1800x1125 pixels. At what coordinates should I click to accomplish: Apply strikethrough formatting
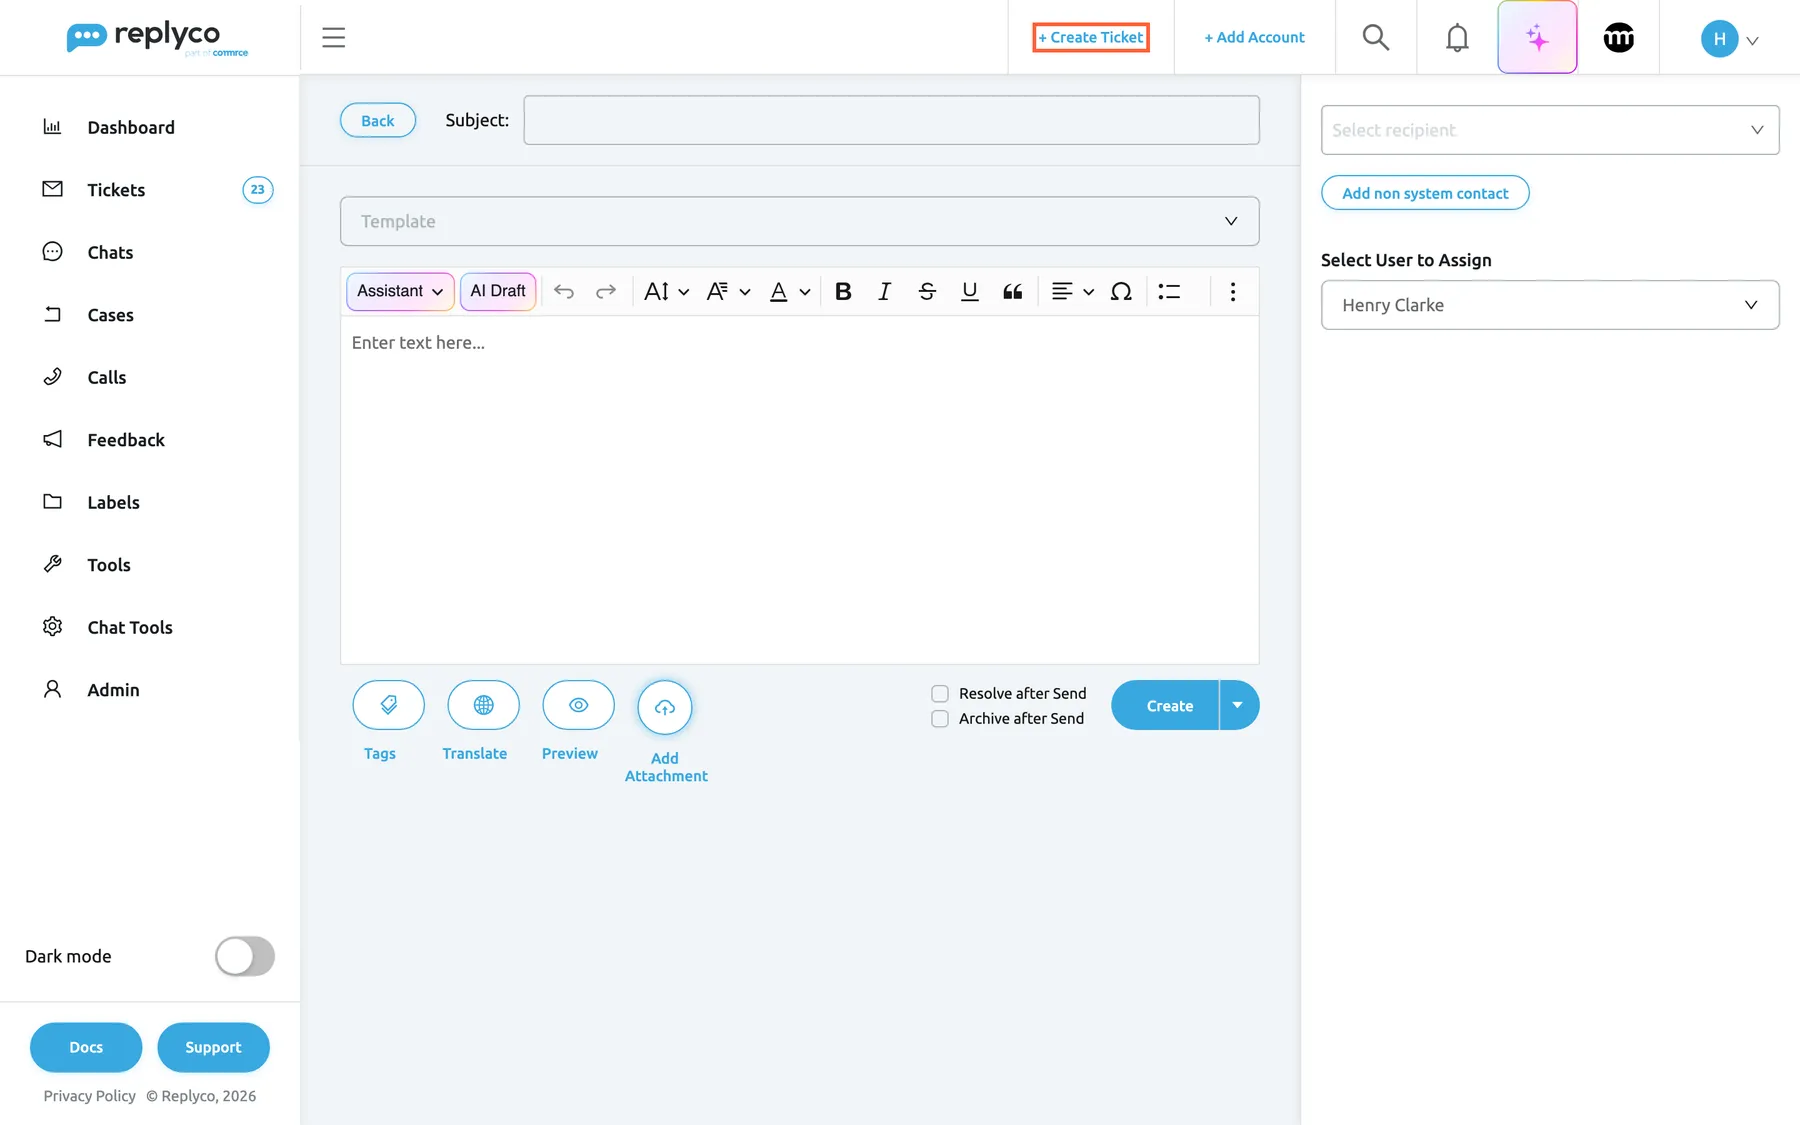(927, 291)
